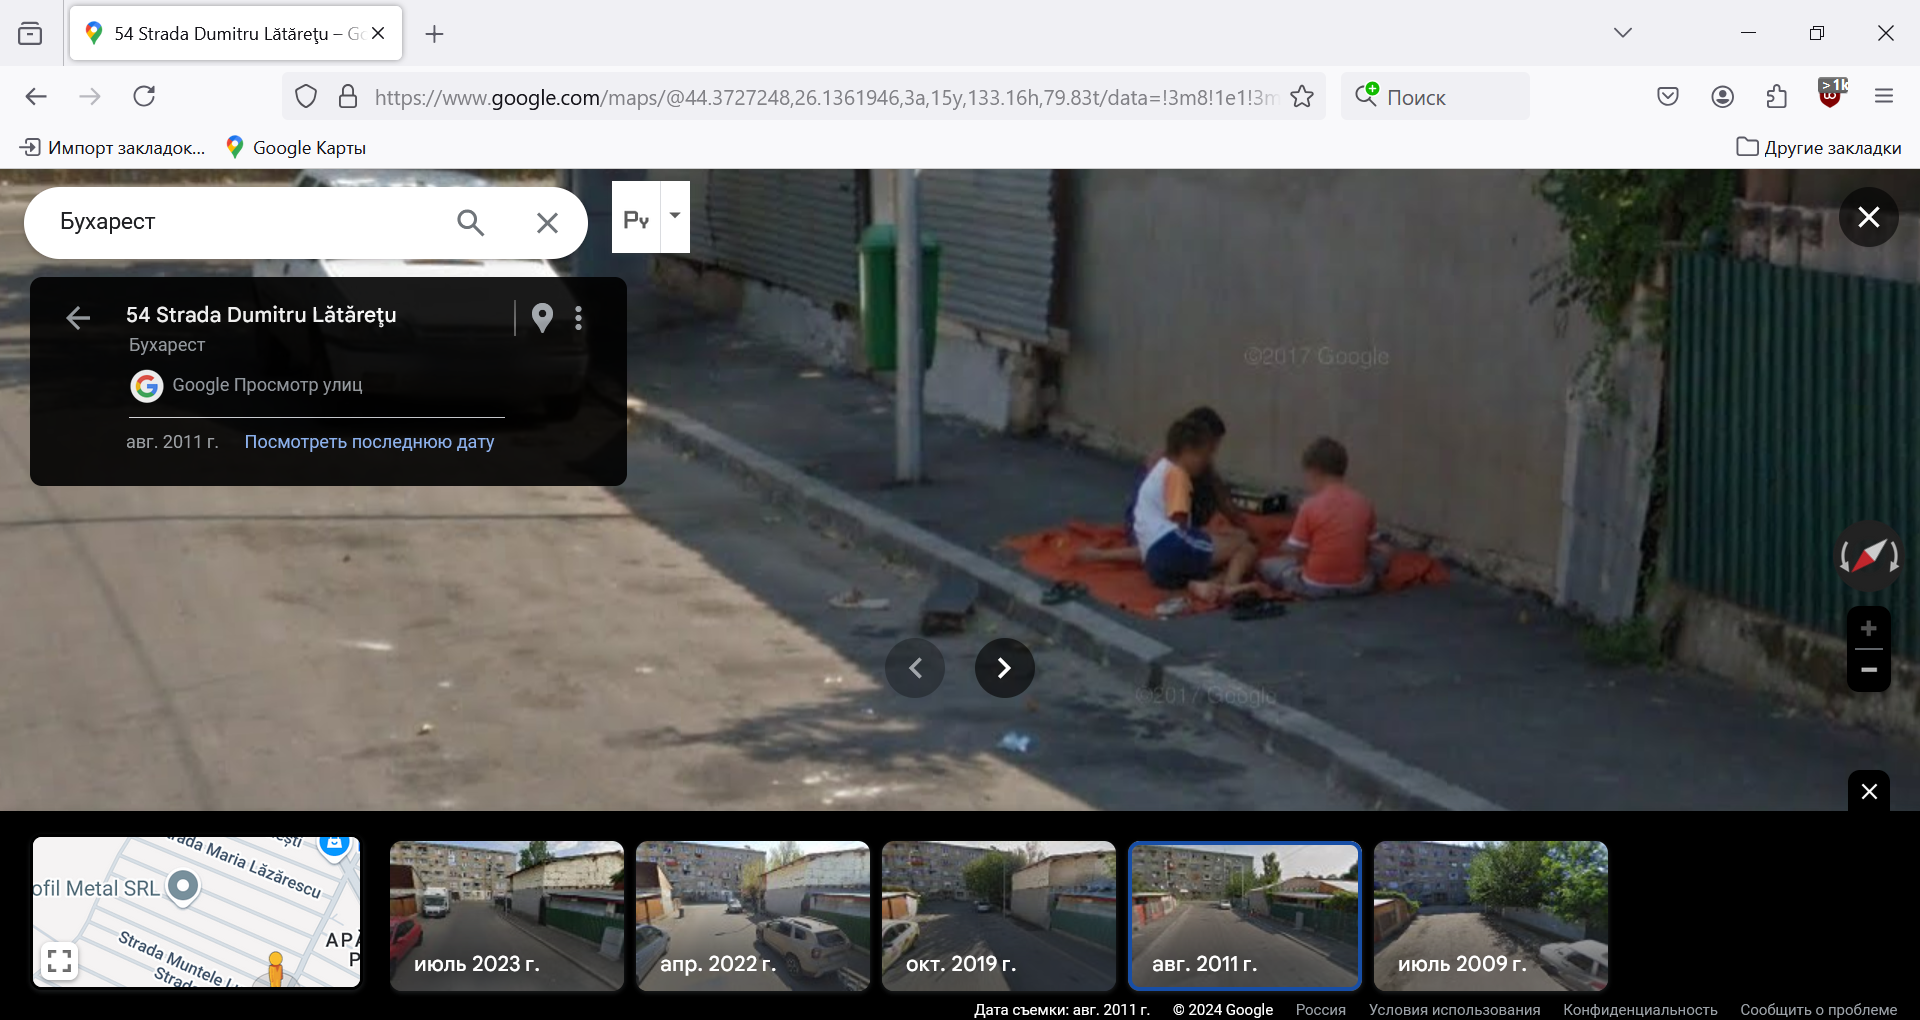The image size is (1920, 1020).
Task: Show location pin for this address
Action: 542,318
